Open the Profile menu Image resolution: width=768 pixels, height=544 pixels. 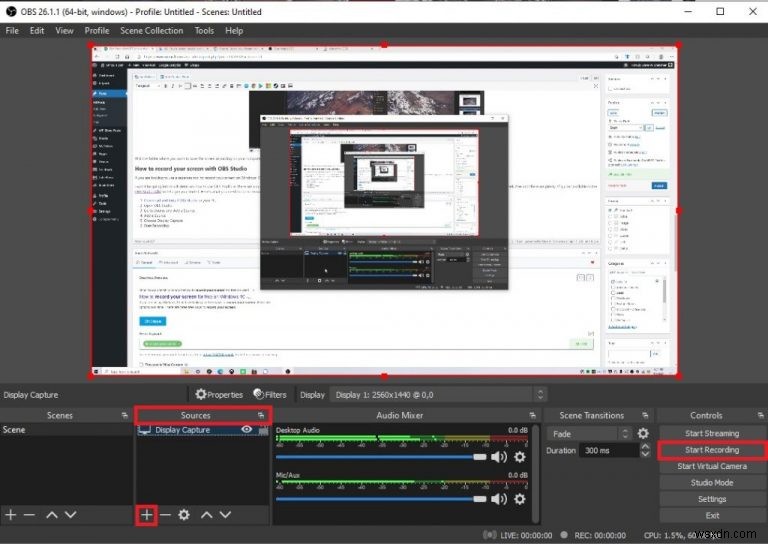tap(97, 30)
